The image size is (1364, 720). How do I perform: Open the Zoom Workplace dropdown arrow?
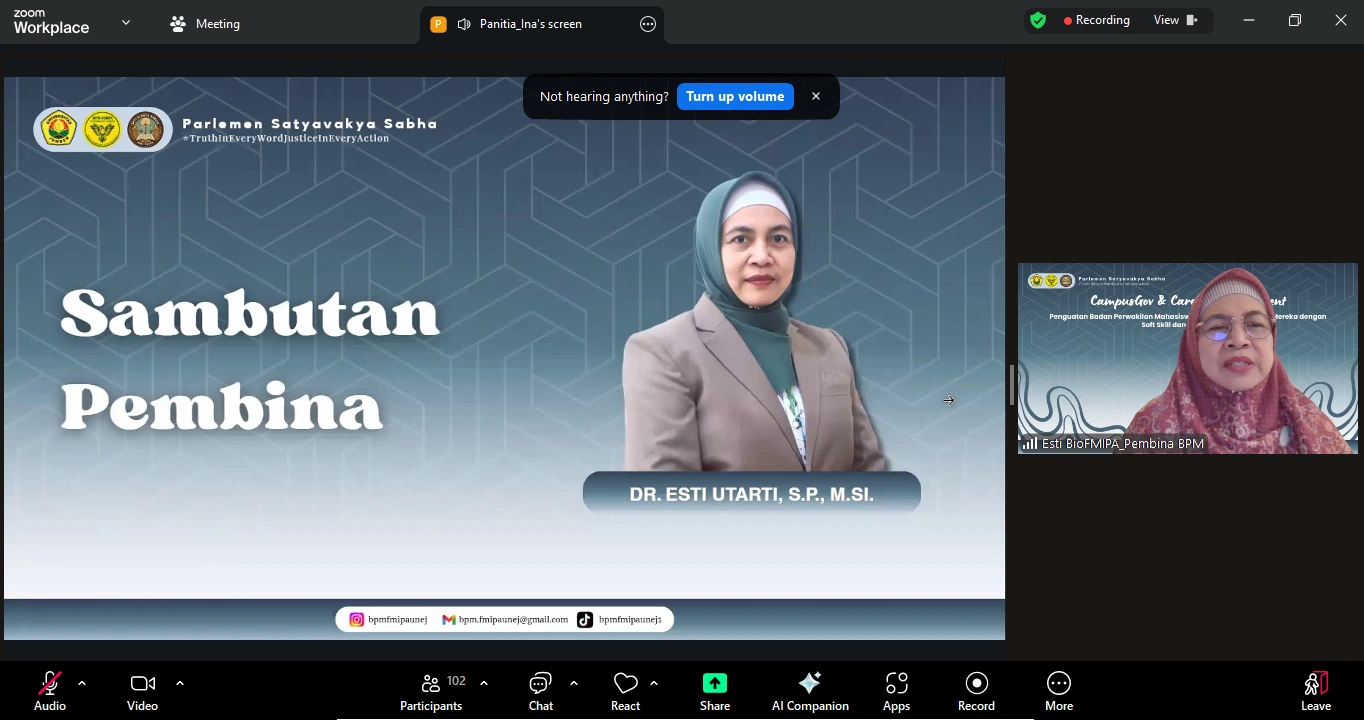[x=126, y=22]
